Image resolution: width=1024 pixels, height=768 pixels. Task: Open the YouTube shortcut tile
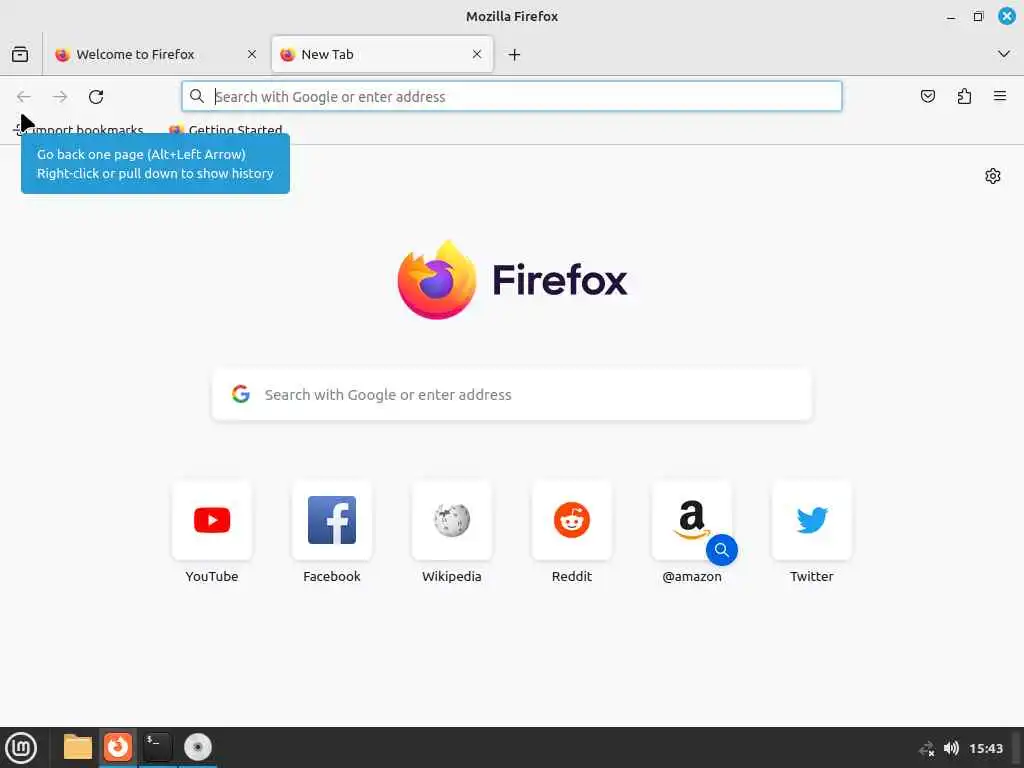(x=212, y=520)
